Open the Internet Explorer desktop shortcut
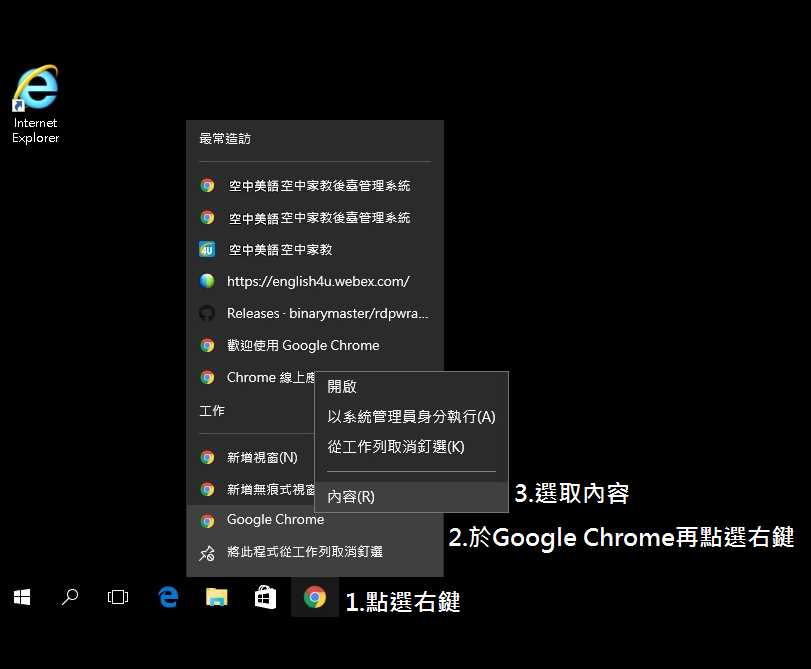811x669 pixels. (x=35, y=104)
